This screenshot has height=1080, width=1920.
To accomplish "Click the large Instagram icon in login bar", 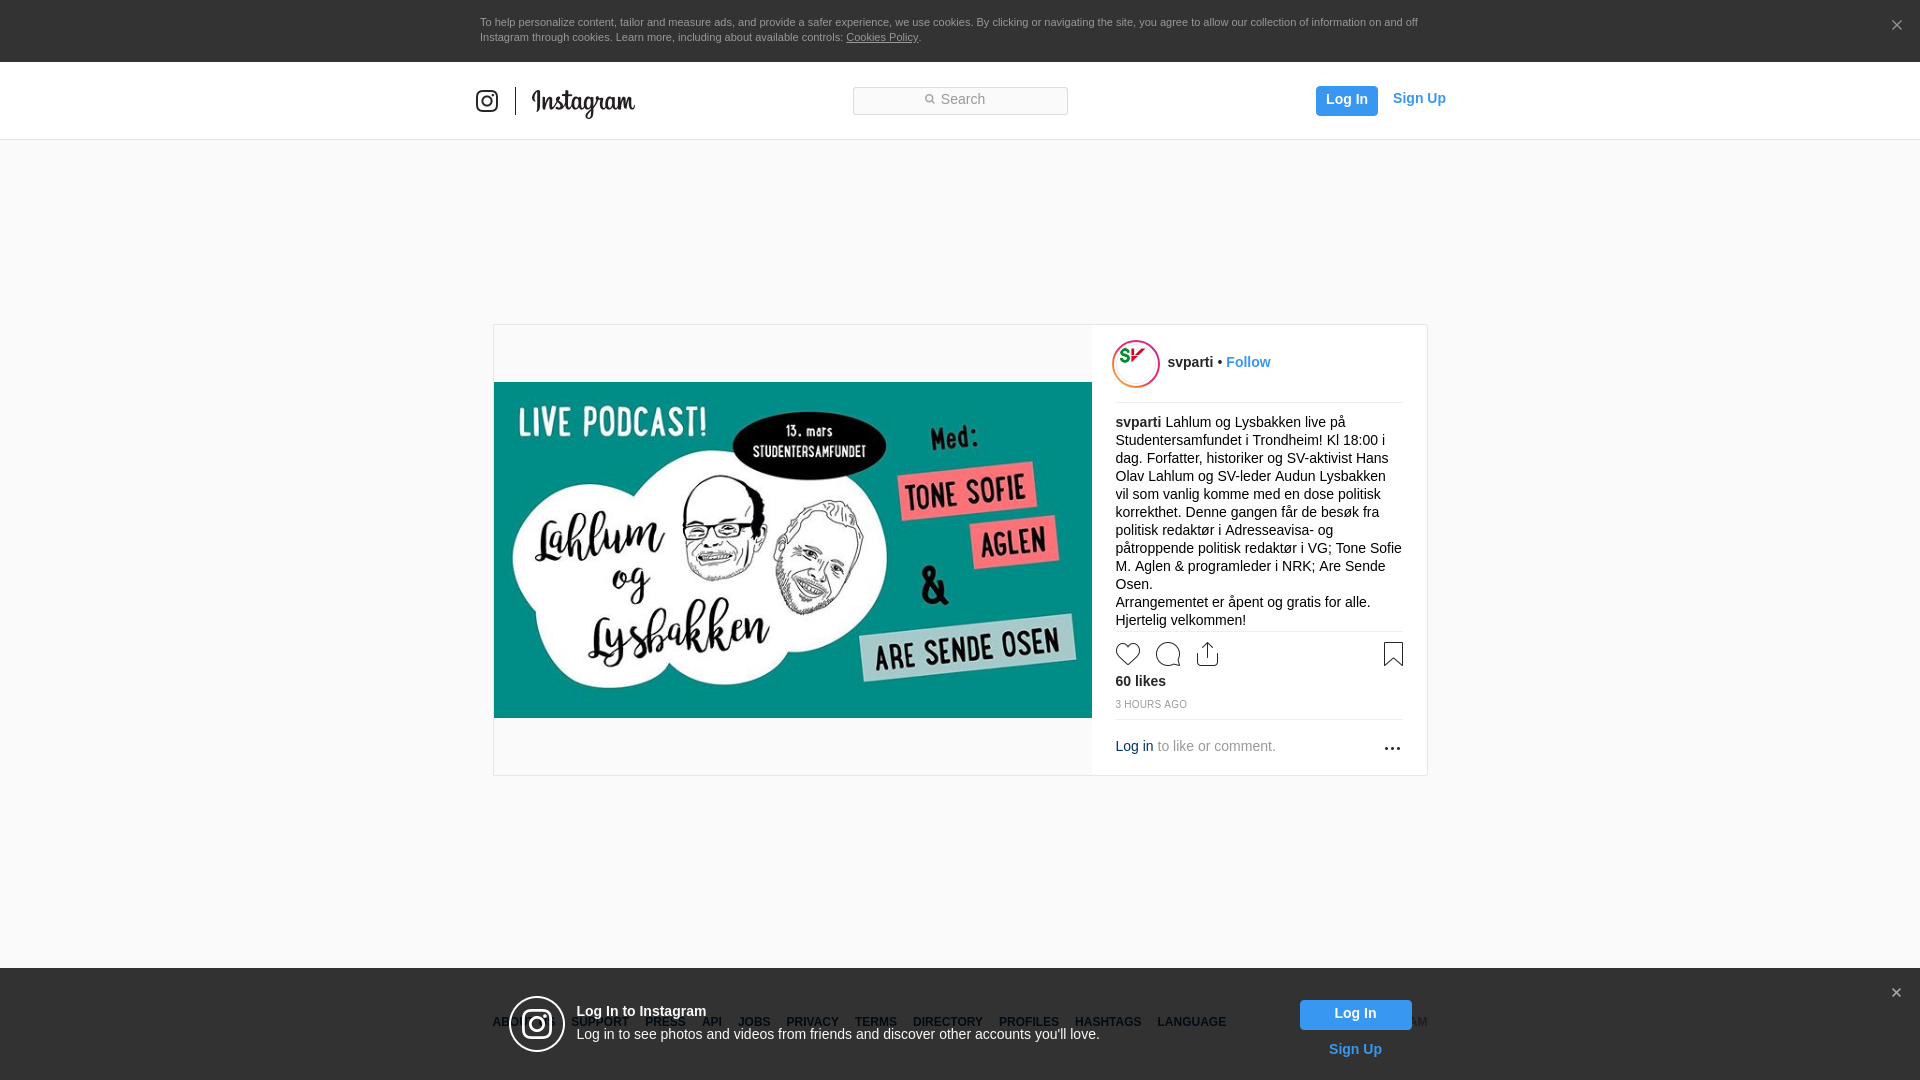I will click(537, 1024).
